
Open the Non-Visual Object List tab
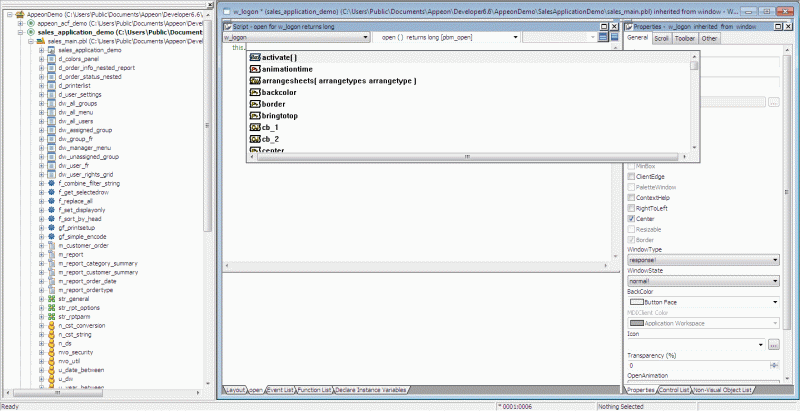(722, 390)
